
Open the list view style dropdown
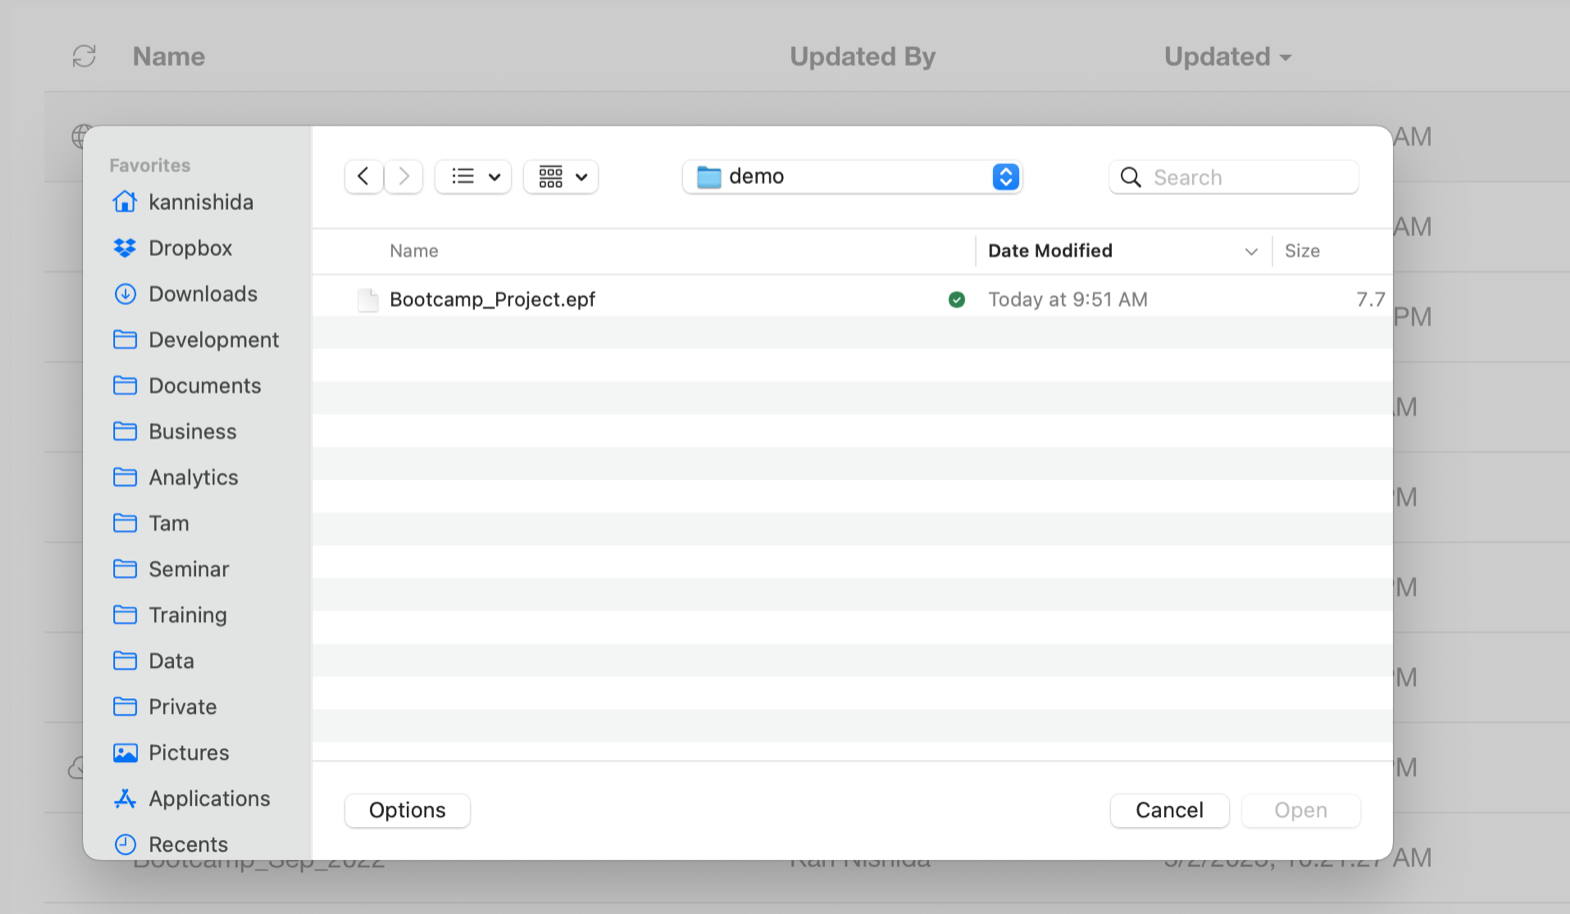[x=474, y=177]
